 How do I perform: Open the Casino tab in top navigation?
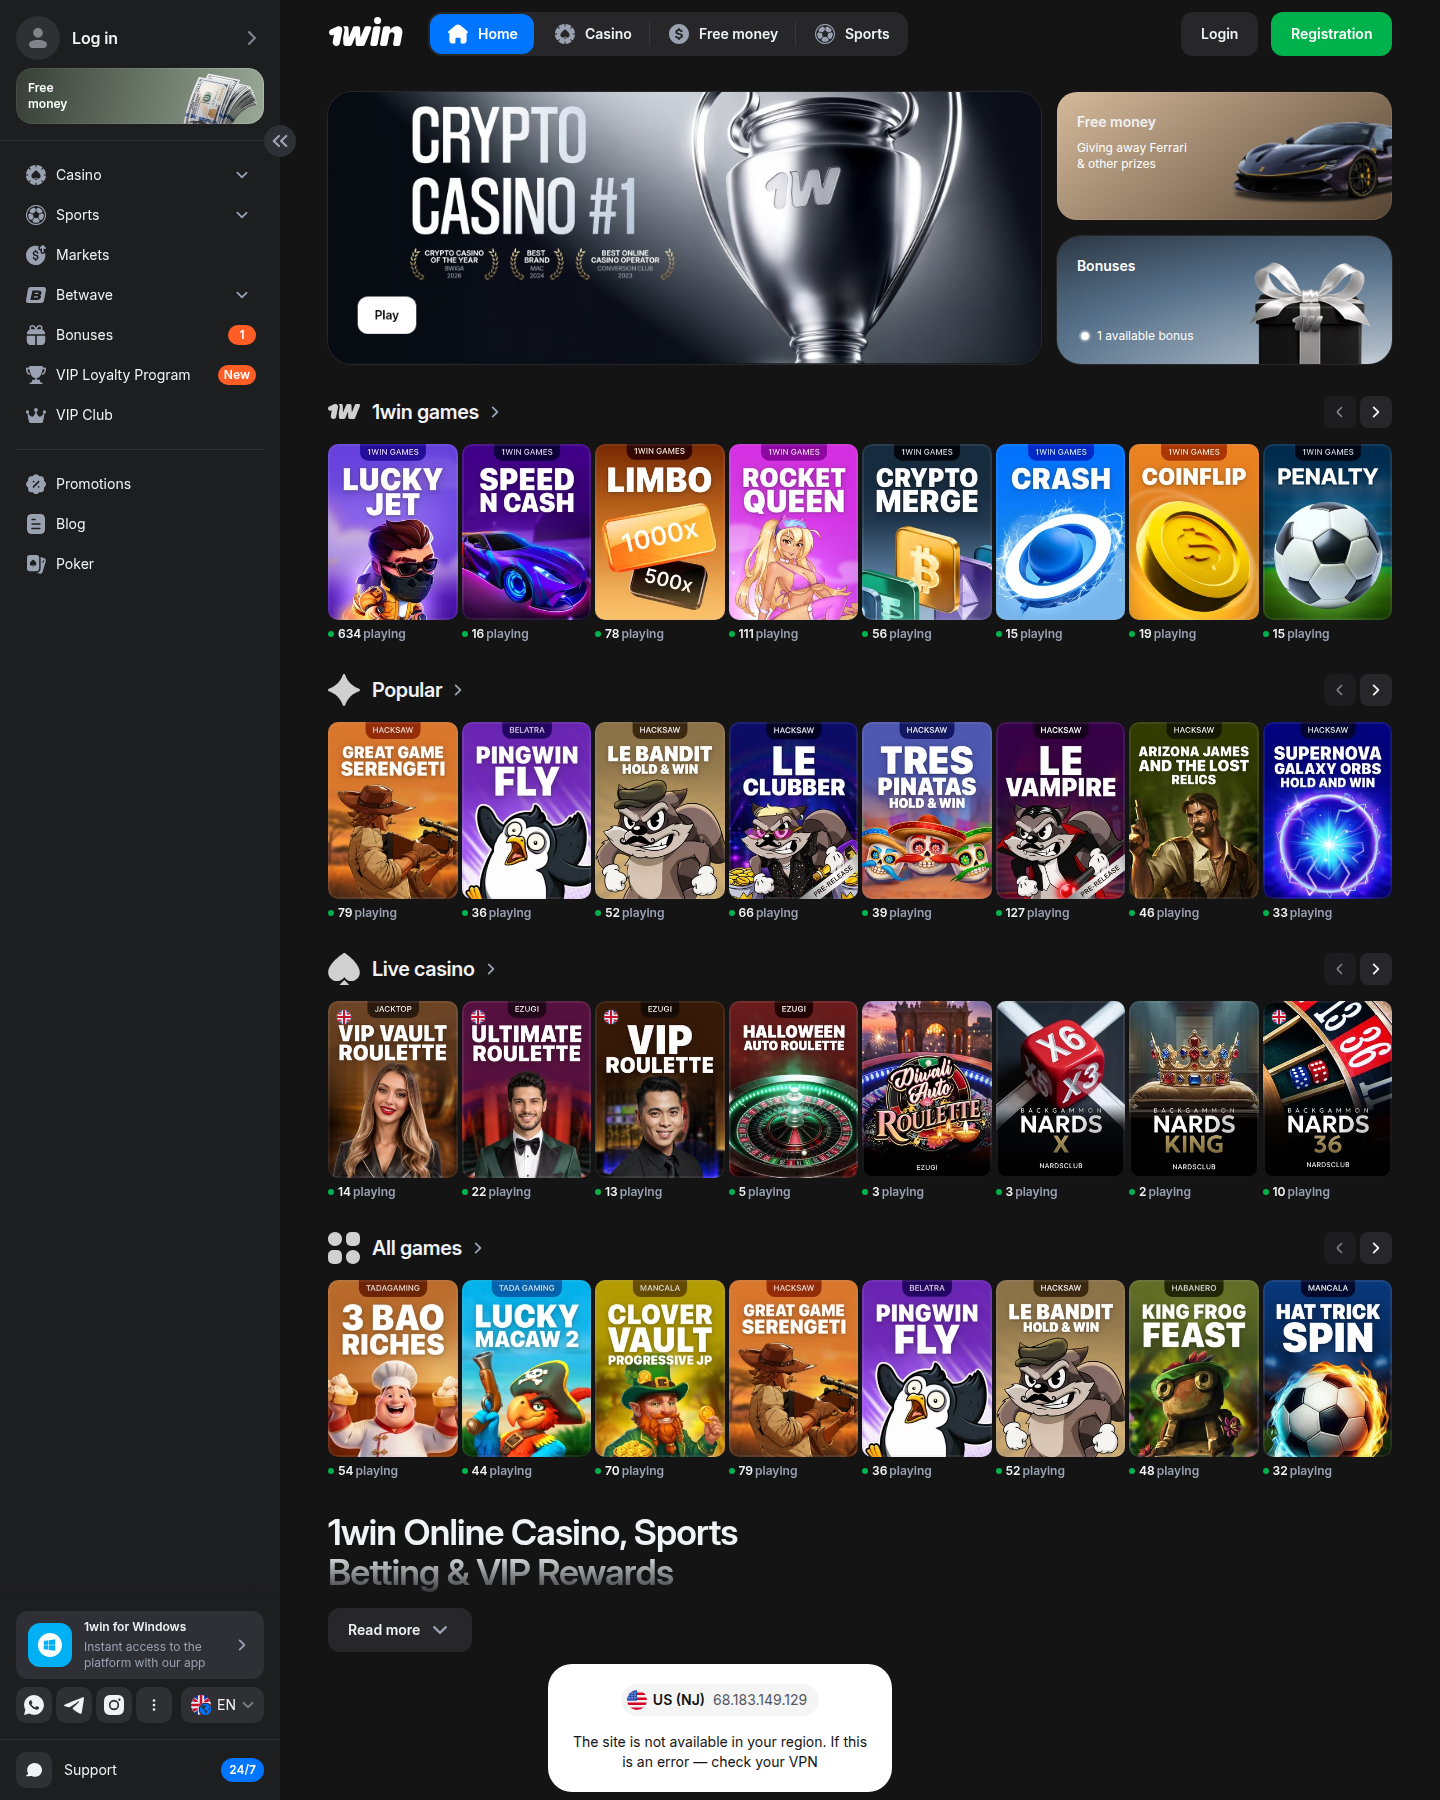coord(593,34)
